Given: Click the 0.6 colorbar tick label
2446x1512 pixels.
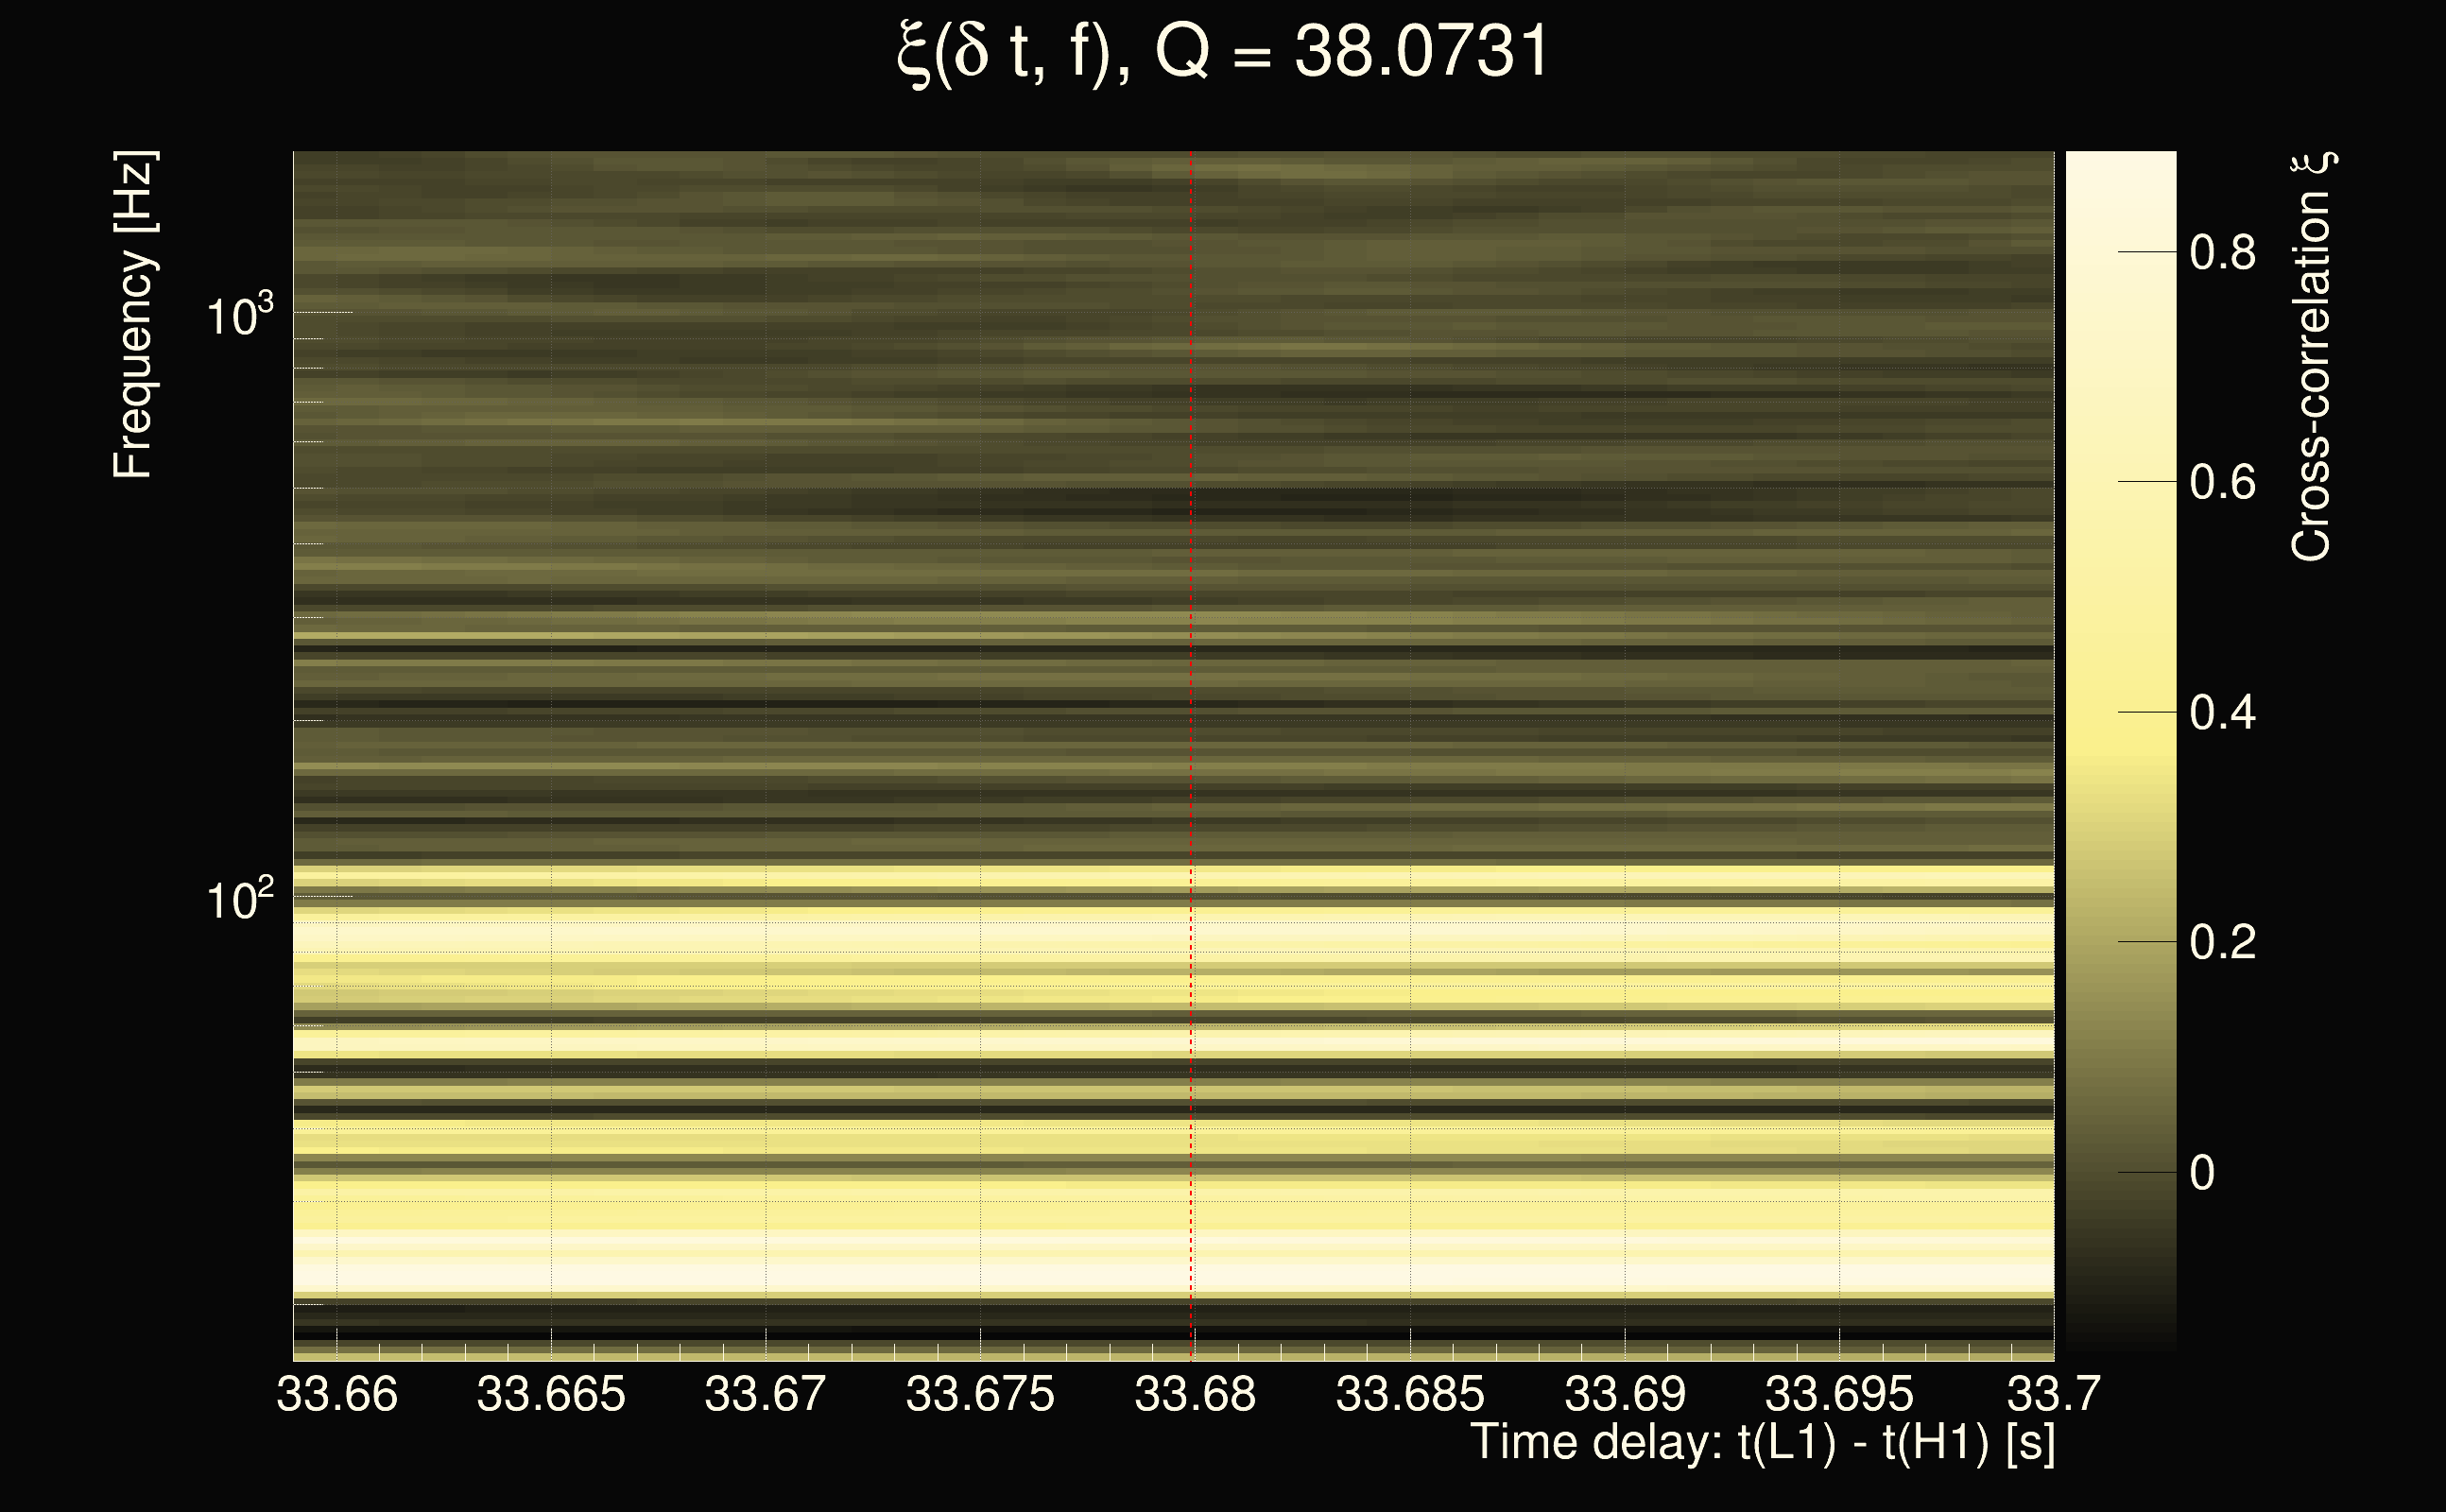Looking at the screenshot, I should pos(2222,482).
